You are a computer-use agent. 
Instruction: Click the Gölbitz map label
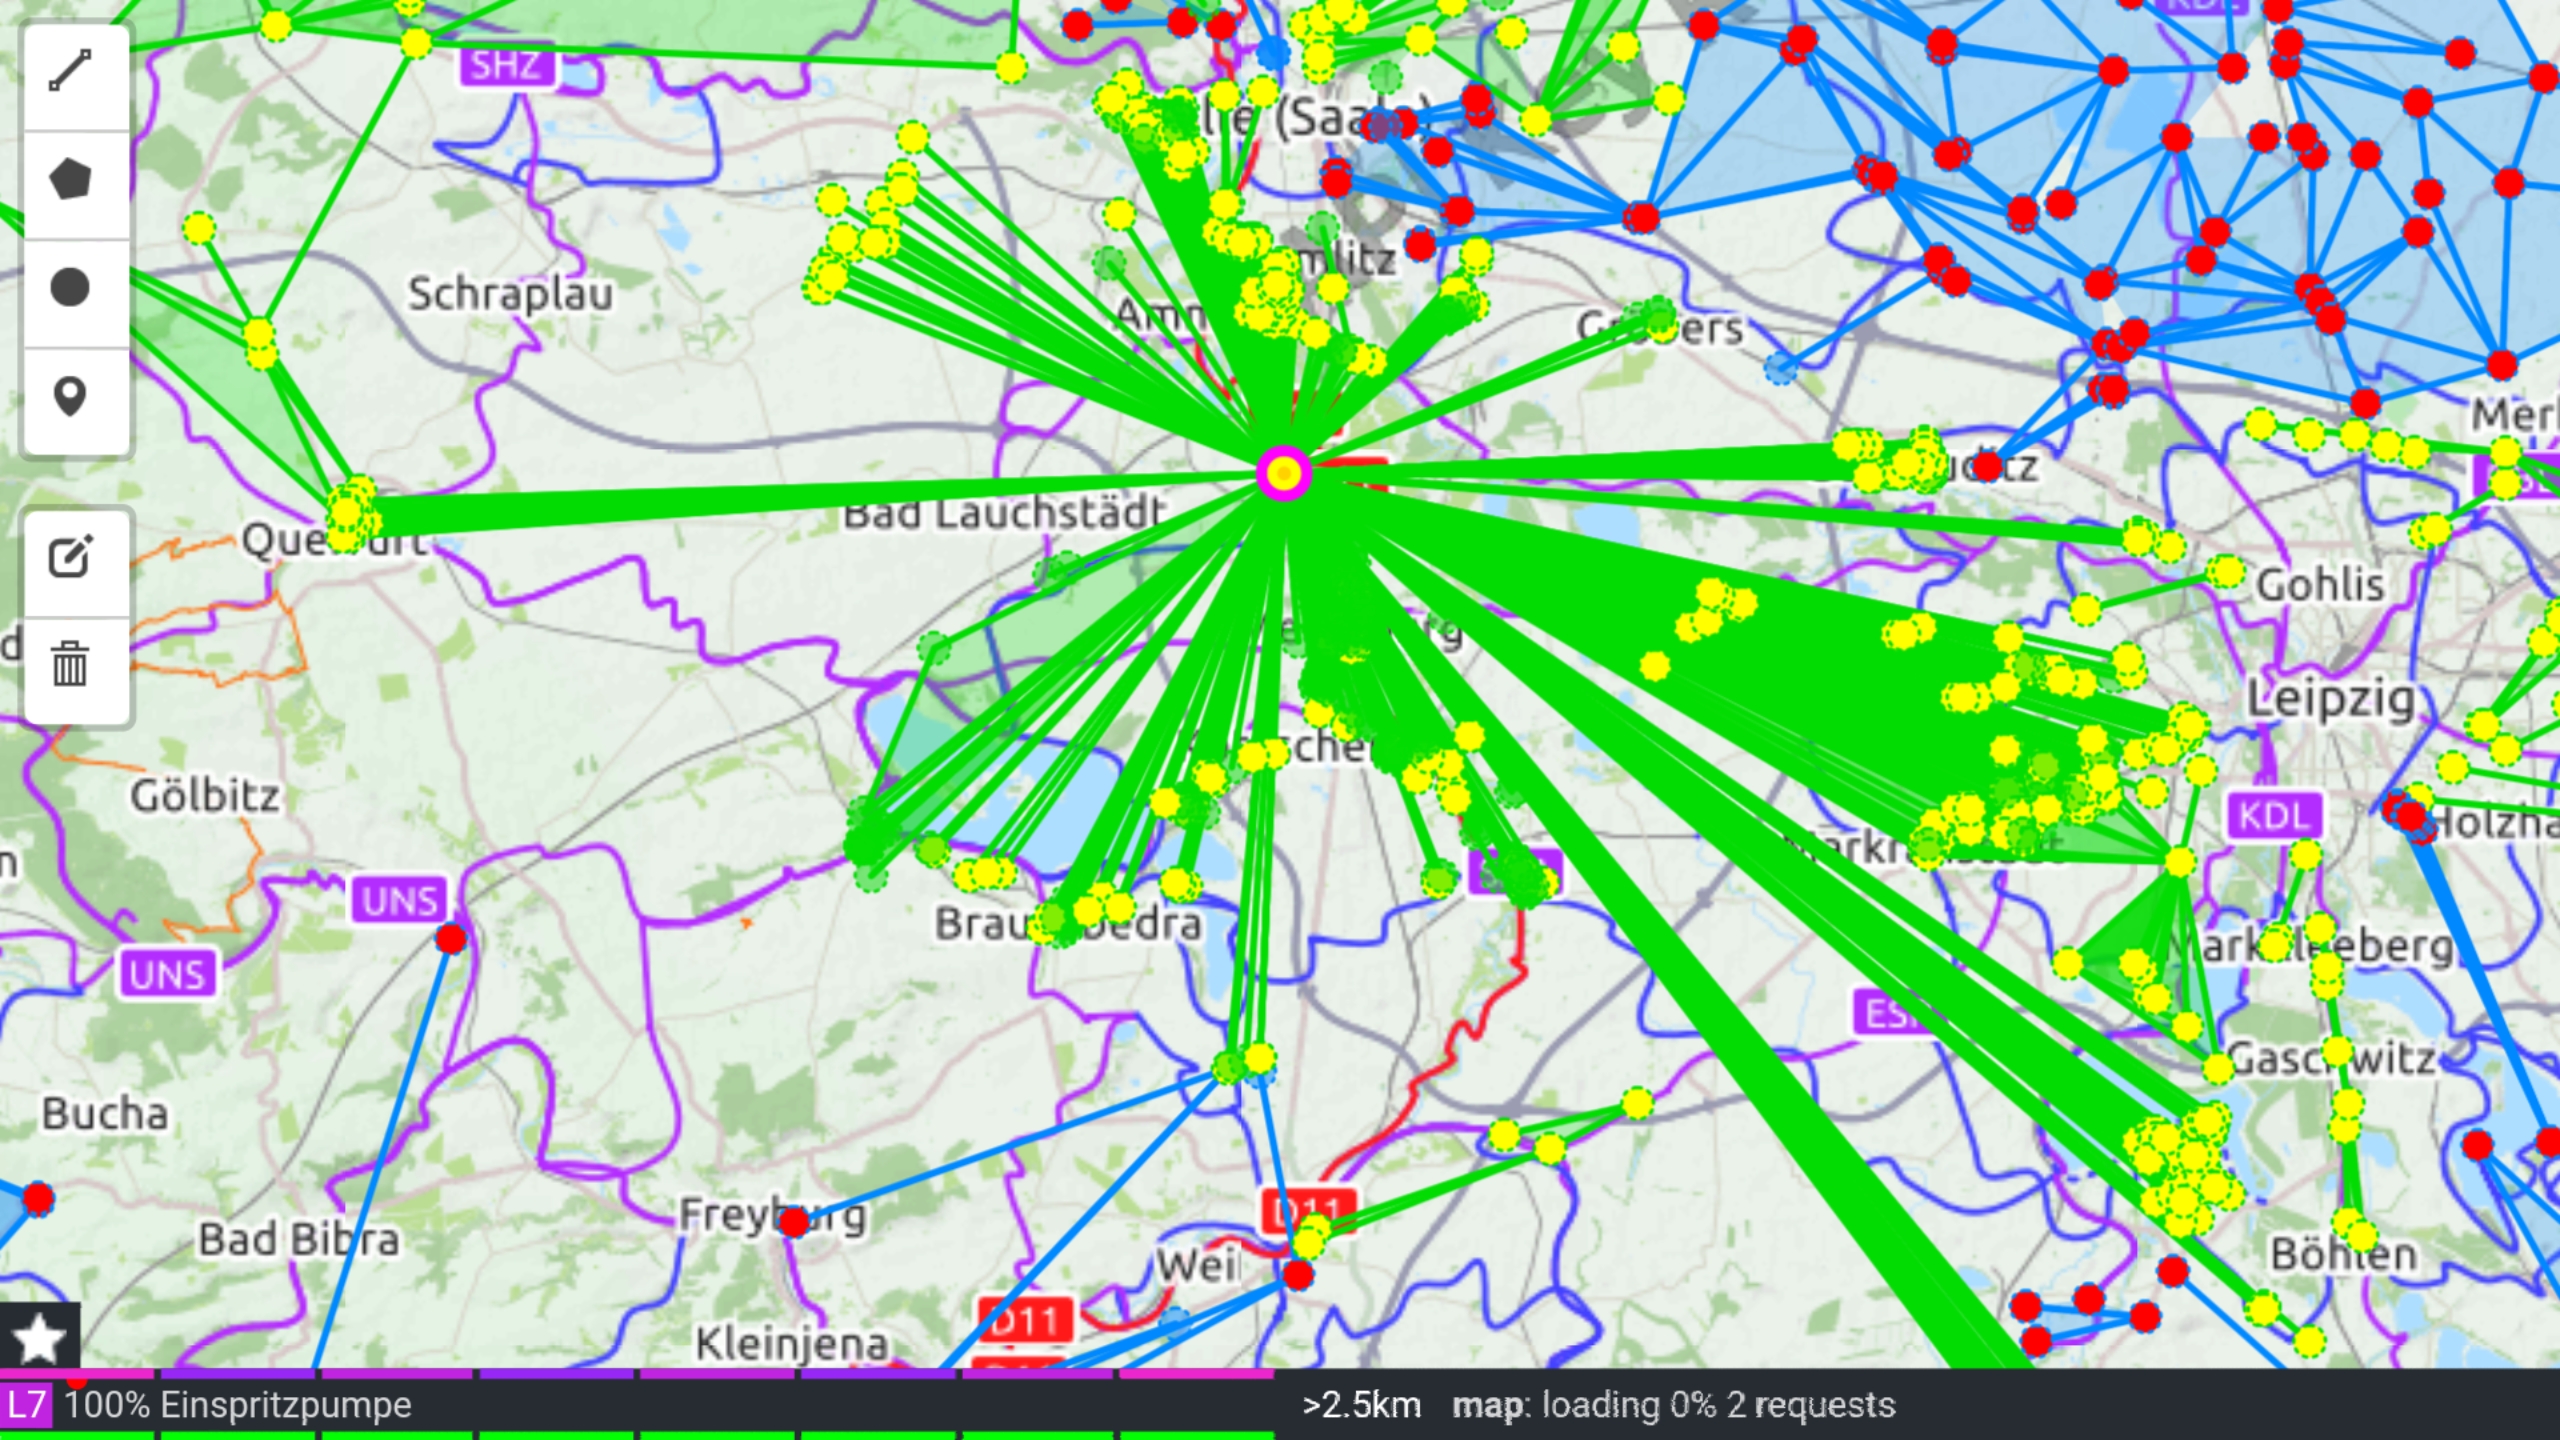coord(205,796)
